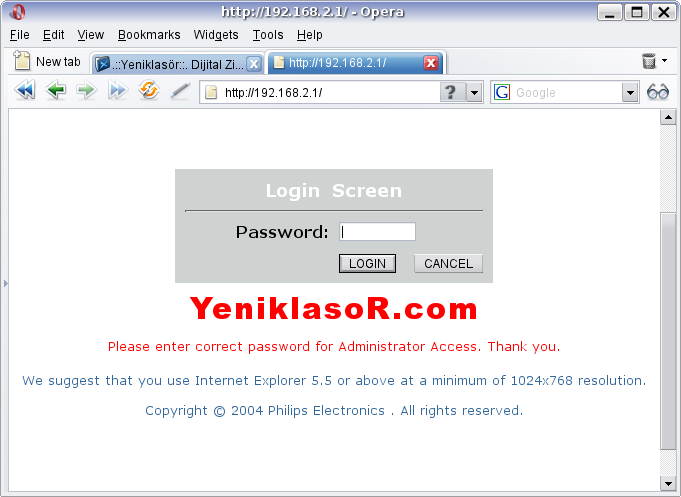Reload the page with orange refresh icon
Viewport: 681px width, 497px height.
149,90
